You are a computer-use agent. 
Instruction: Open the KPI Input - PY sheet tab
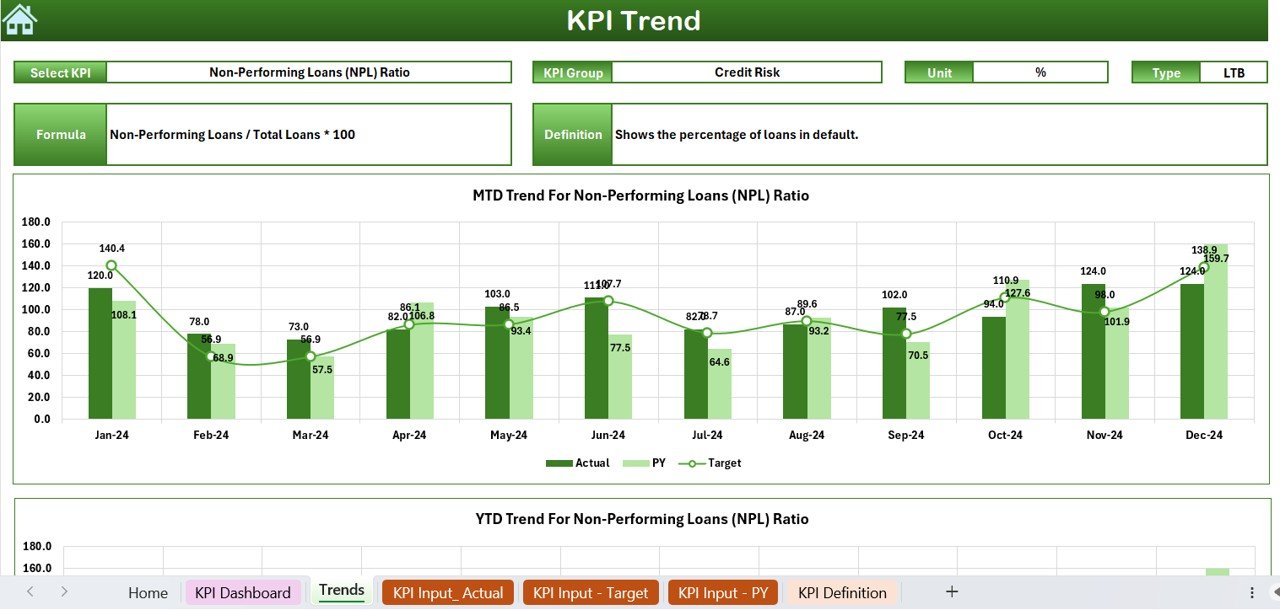[723, 593]
